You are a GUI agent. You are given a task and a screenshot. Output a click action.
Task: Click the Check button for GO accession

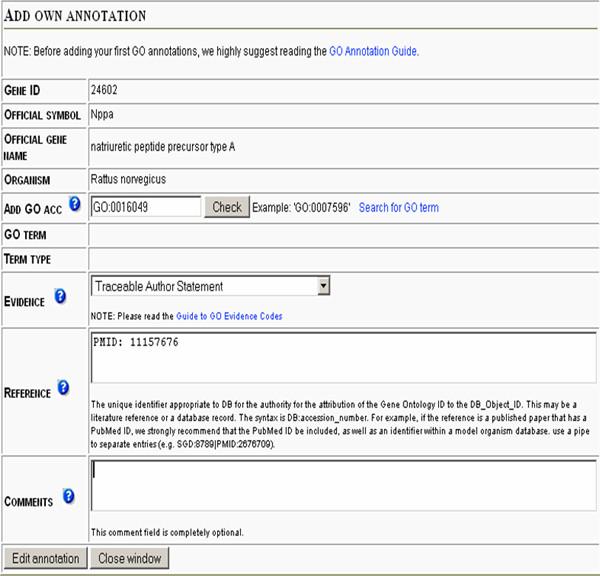click(227, 207)
